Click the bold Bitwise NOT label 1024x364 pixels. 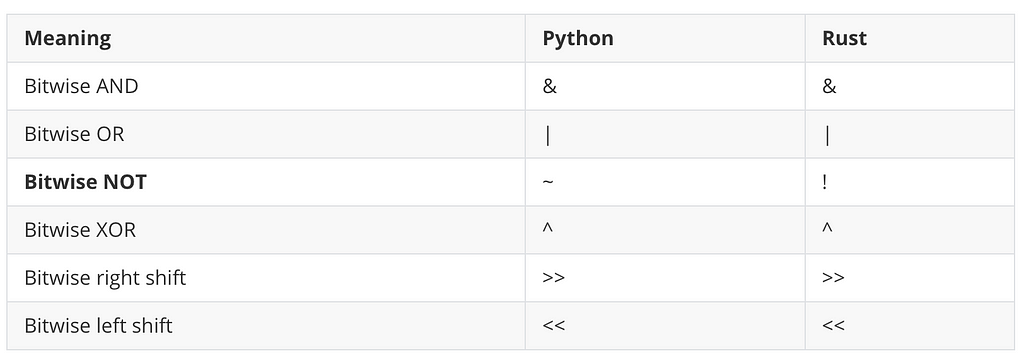coord(86,182)
